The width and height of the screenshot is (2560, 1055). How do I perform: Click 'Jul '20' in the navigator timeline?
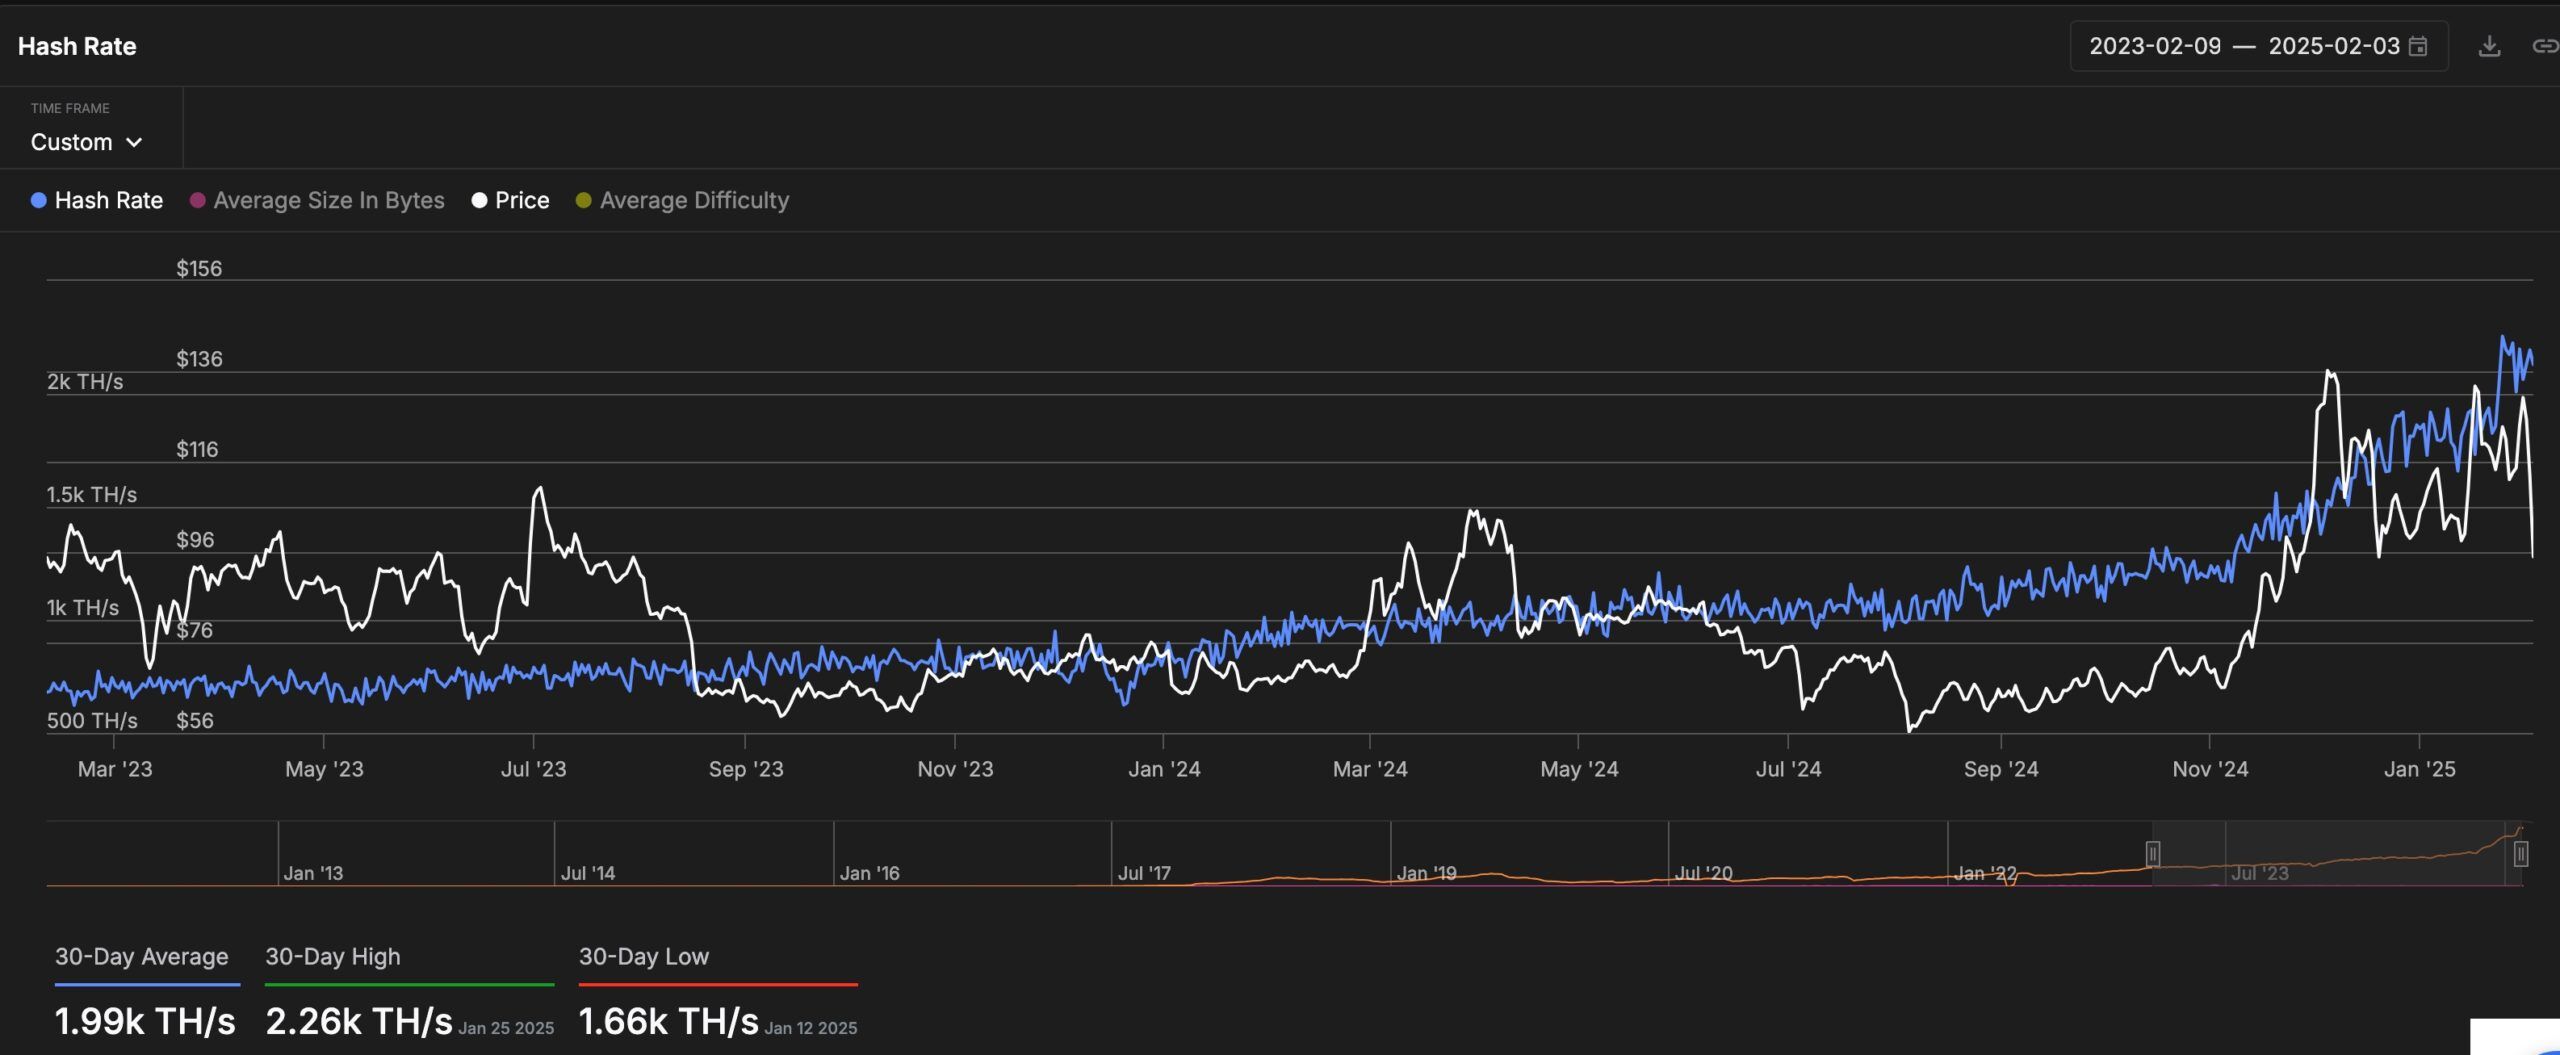(1704, 873)
